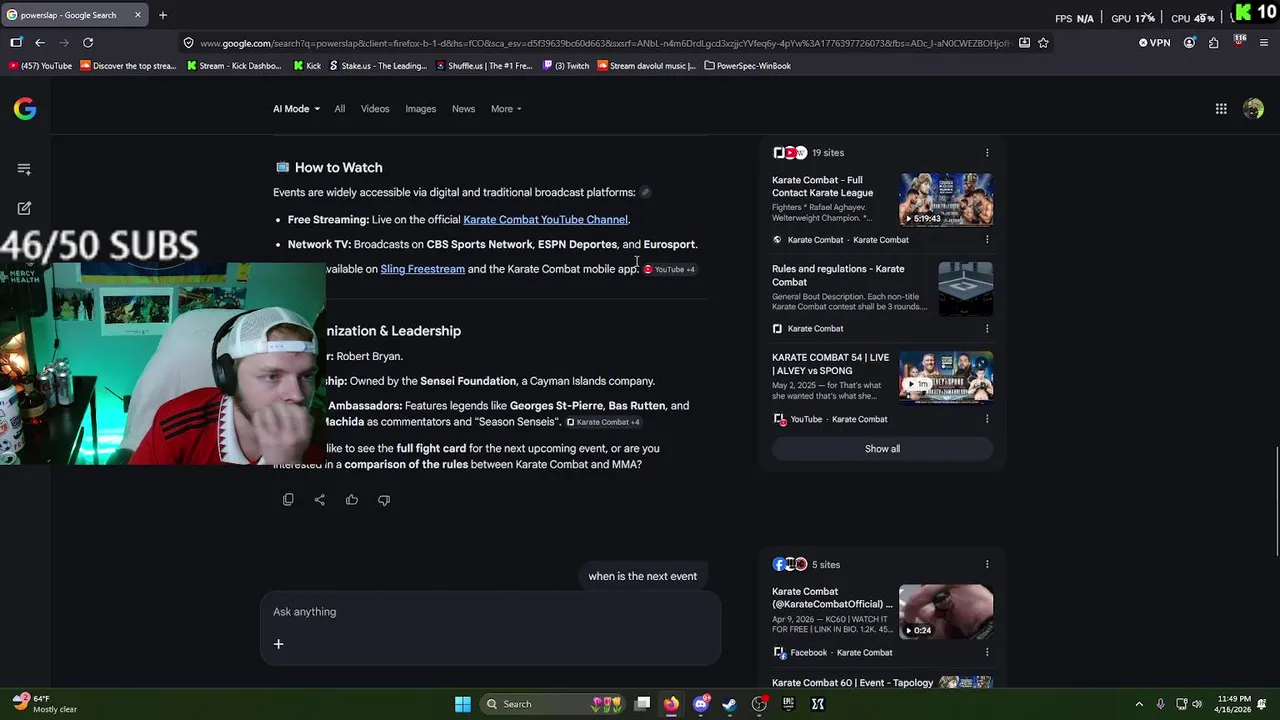
Task: Open Firefox view sidebar icon
Action: click(x=16, y=43)
